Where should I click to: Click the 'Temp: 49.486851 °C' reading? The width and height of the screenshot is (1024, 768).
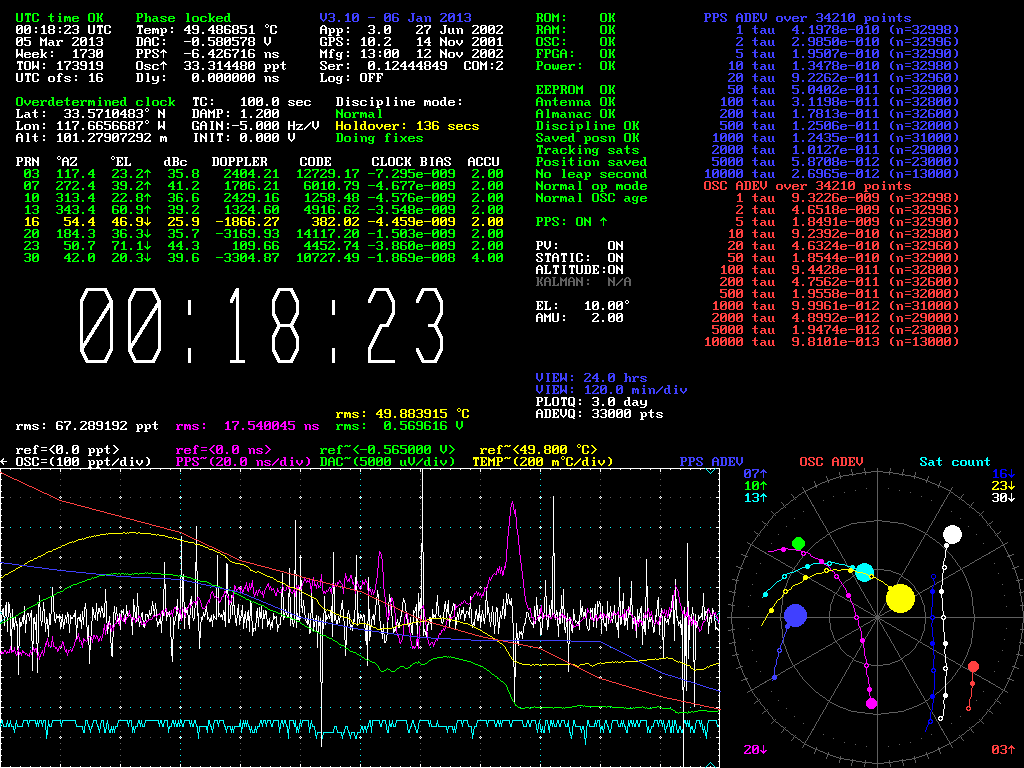pyautogui.click(x=207, y=30)
